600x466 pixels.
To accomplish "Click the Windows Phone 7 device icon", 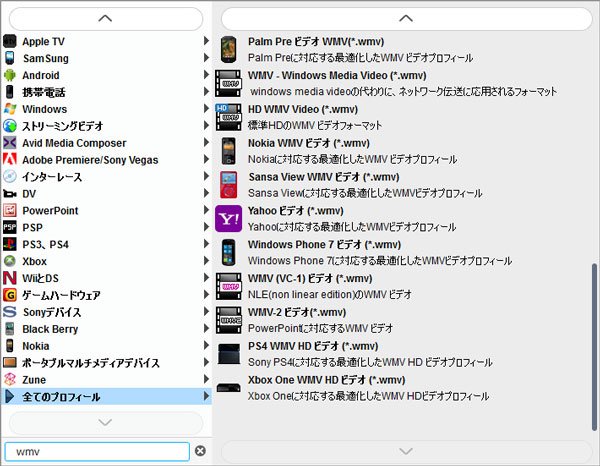I will click(x=228, y=253).
